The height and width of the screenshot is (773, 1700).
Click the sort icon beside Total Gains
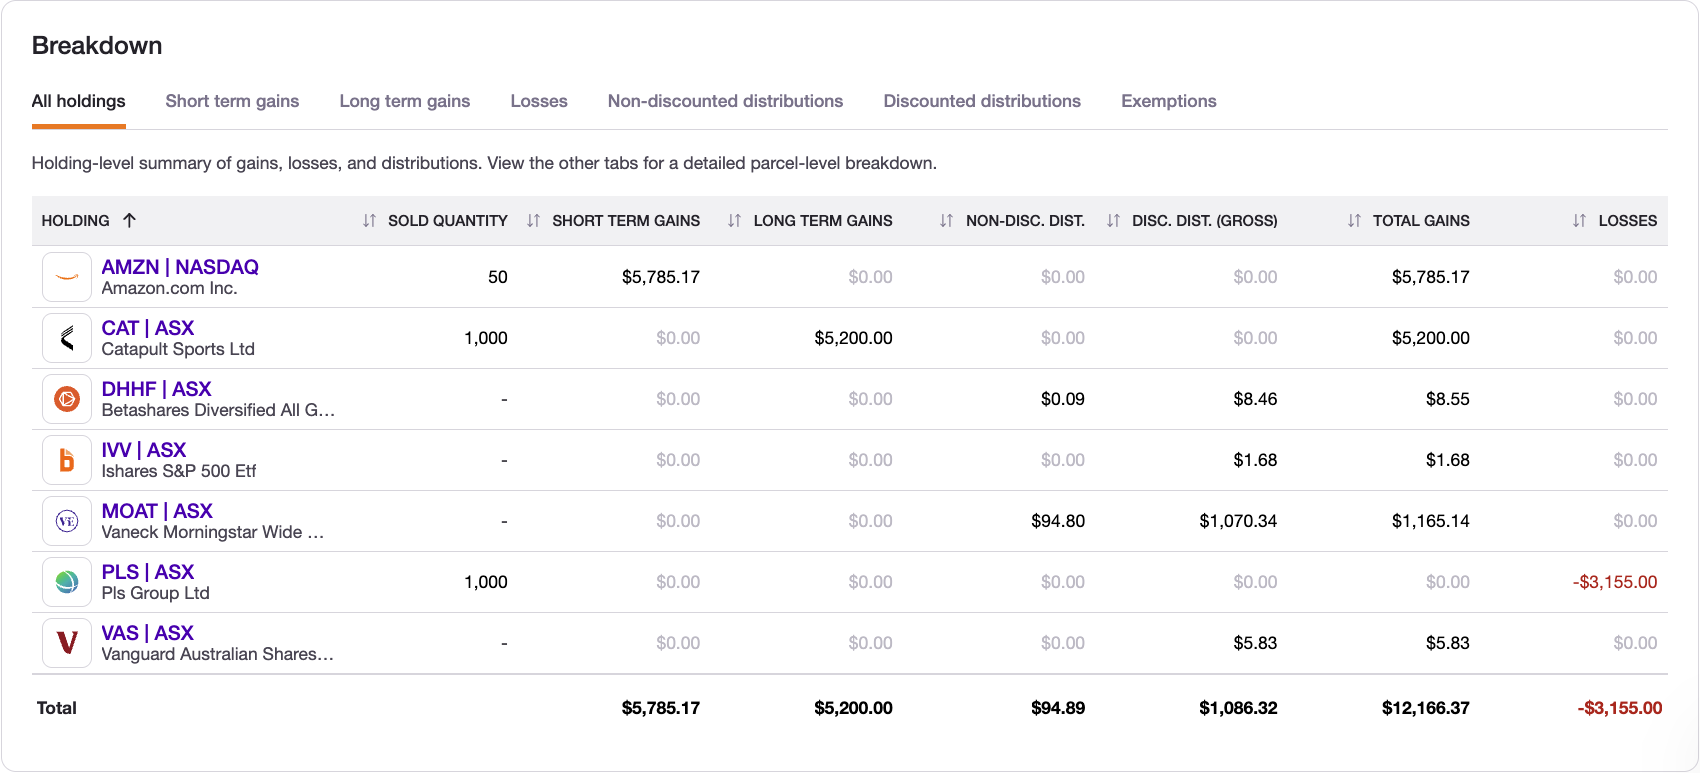tap(1354, 221)
